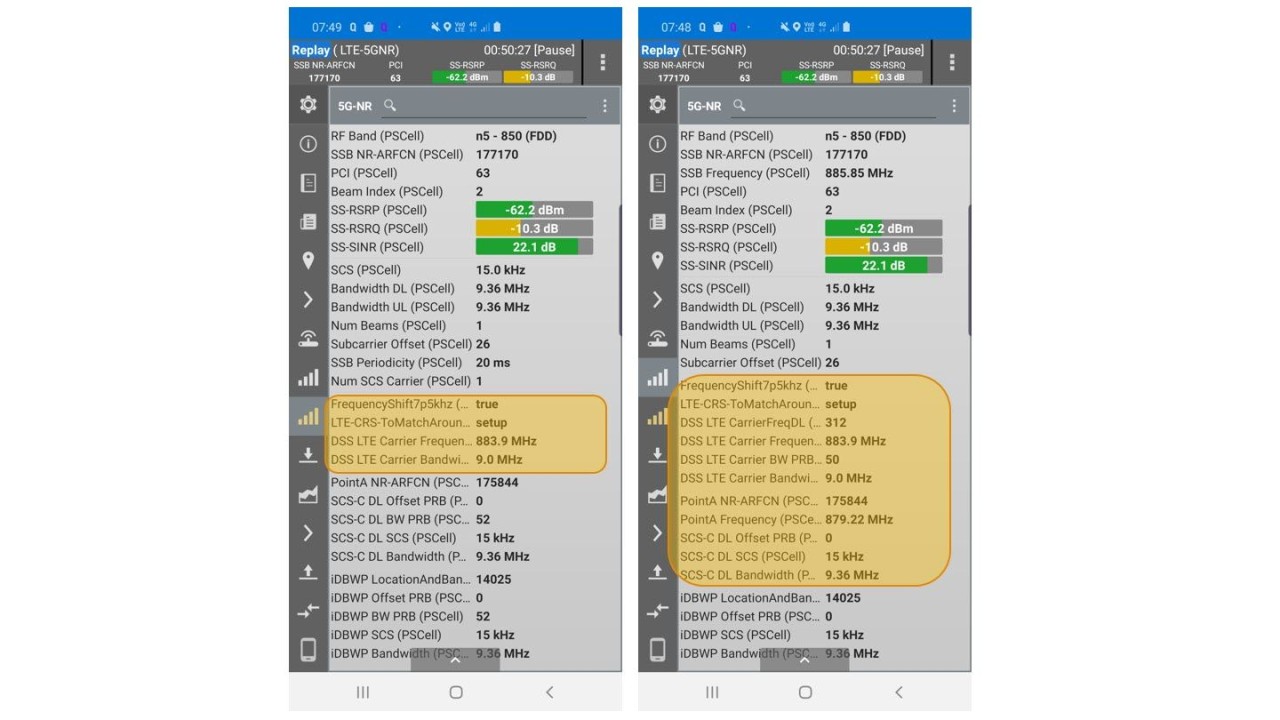Tap Replay label in left phone header

(x=311, y=50)
